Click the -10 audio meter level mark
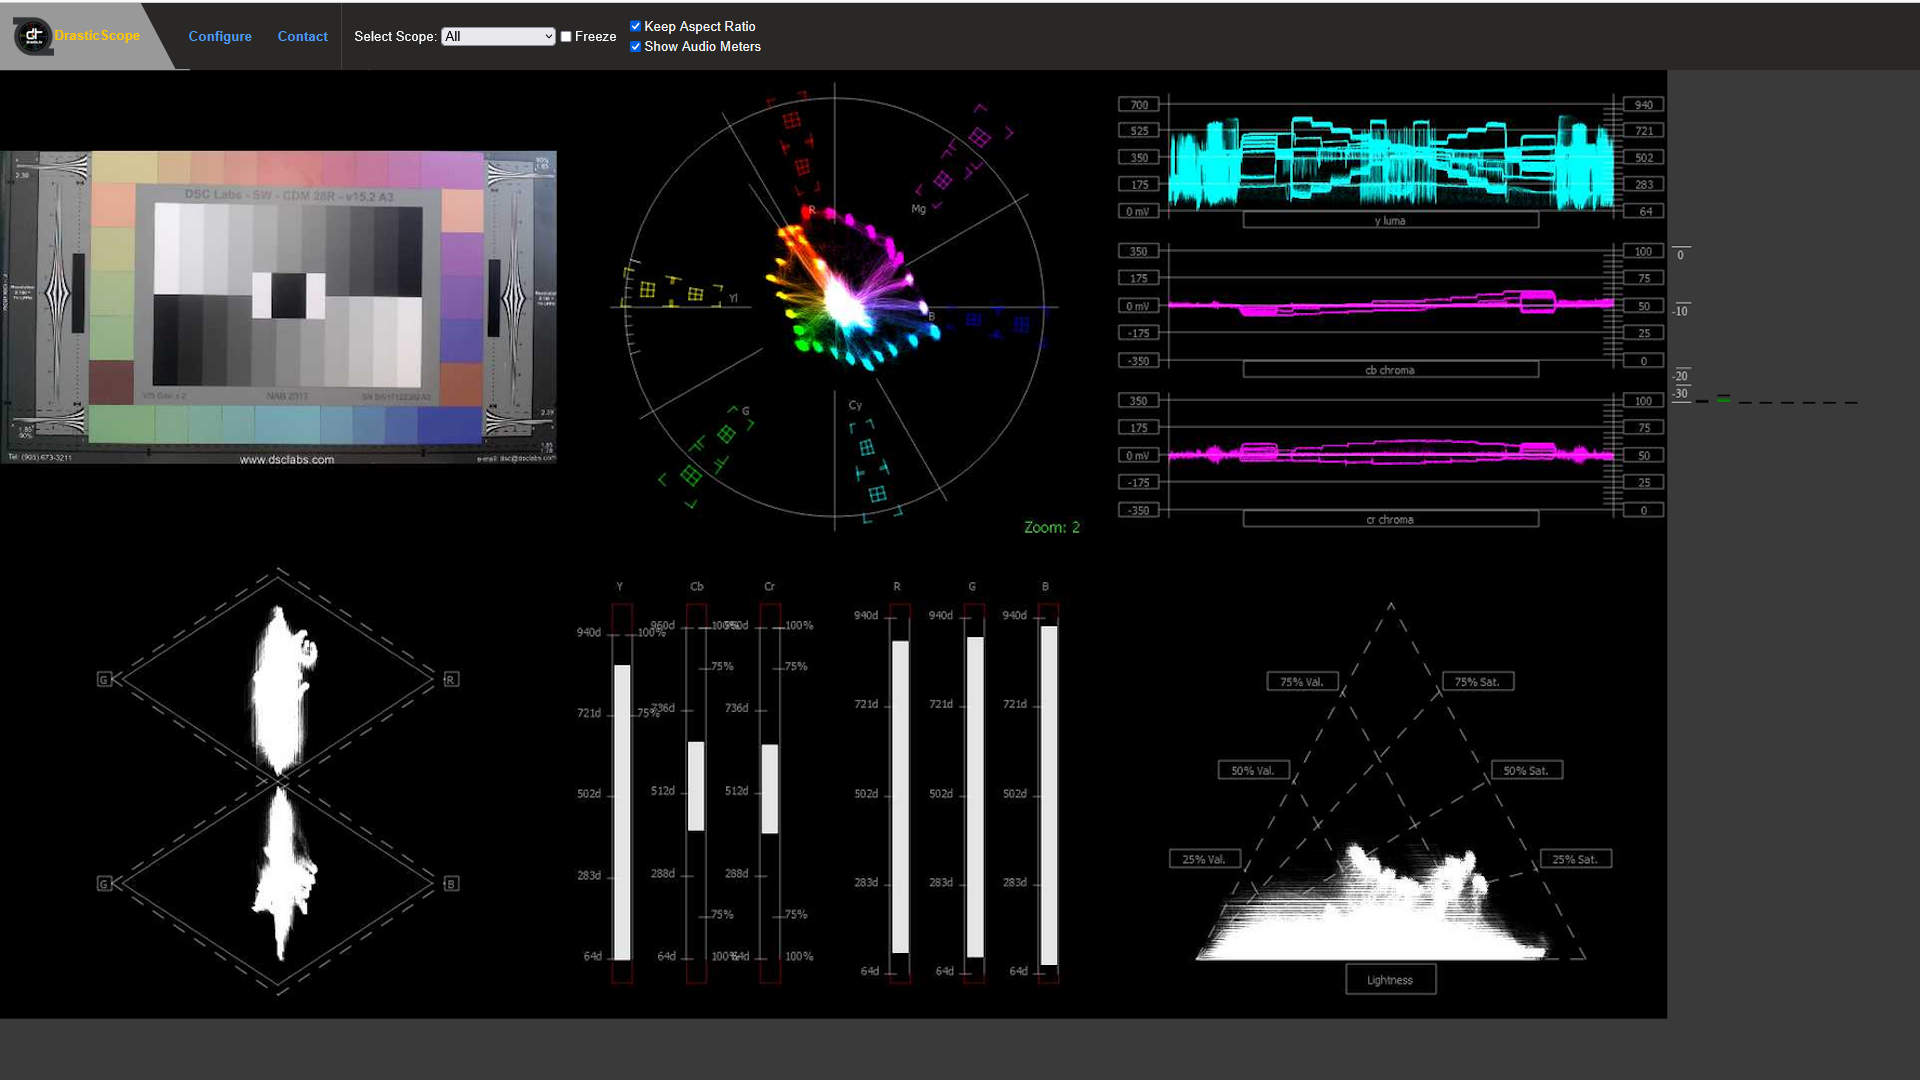The image size is (1920, 1080). pyautogui.click(x=1681, y=311)
